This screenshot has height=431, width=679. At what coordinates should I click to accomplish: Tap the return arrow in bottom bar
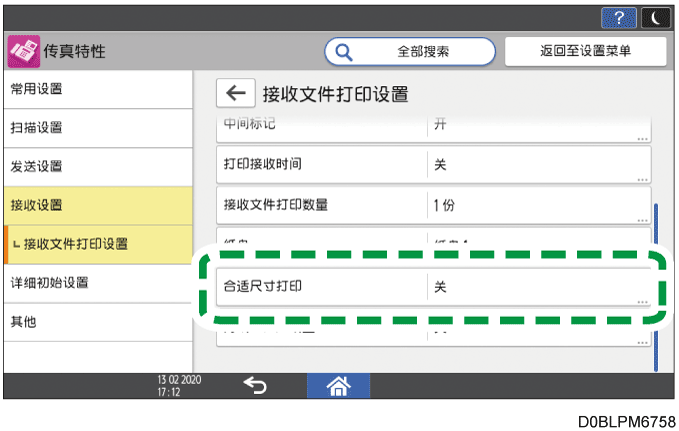pyautogui.click(x=255, y=385)
